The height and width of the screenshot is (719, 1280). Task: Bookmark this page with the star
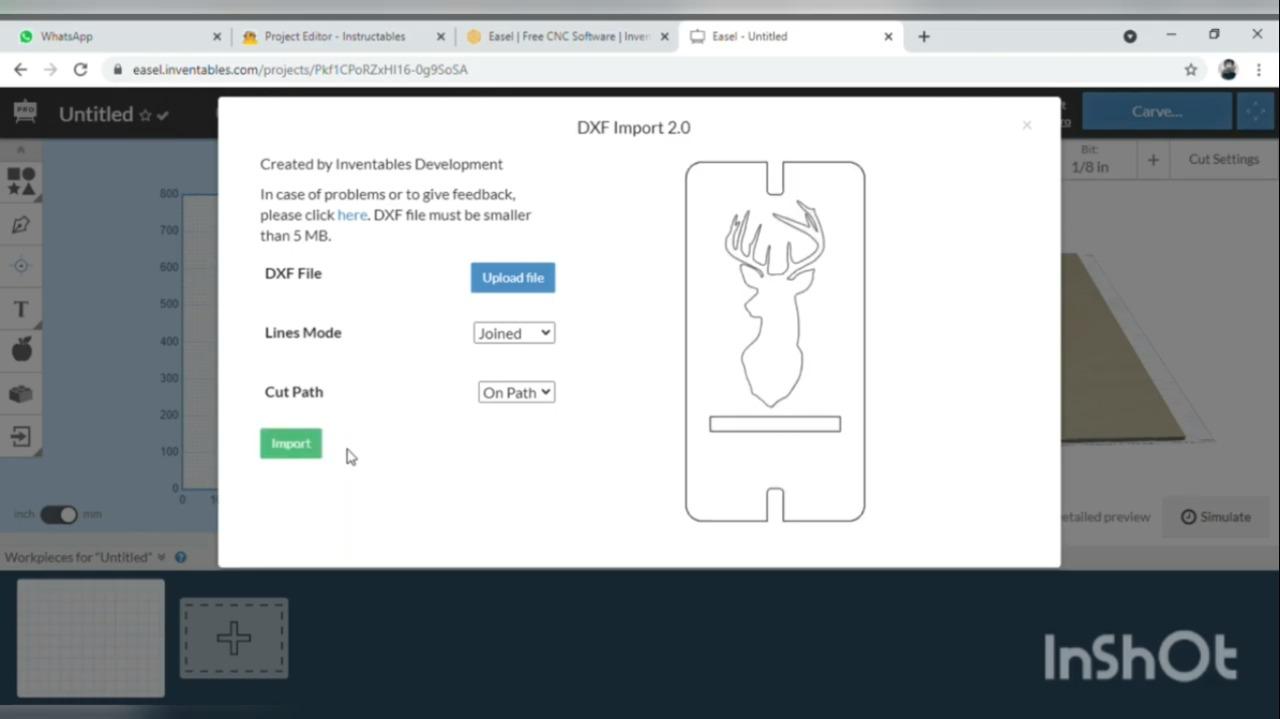coord(1190,70)
